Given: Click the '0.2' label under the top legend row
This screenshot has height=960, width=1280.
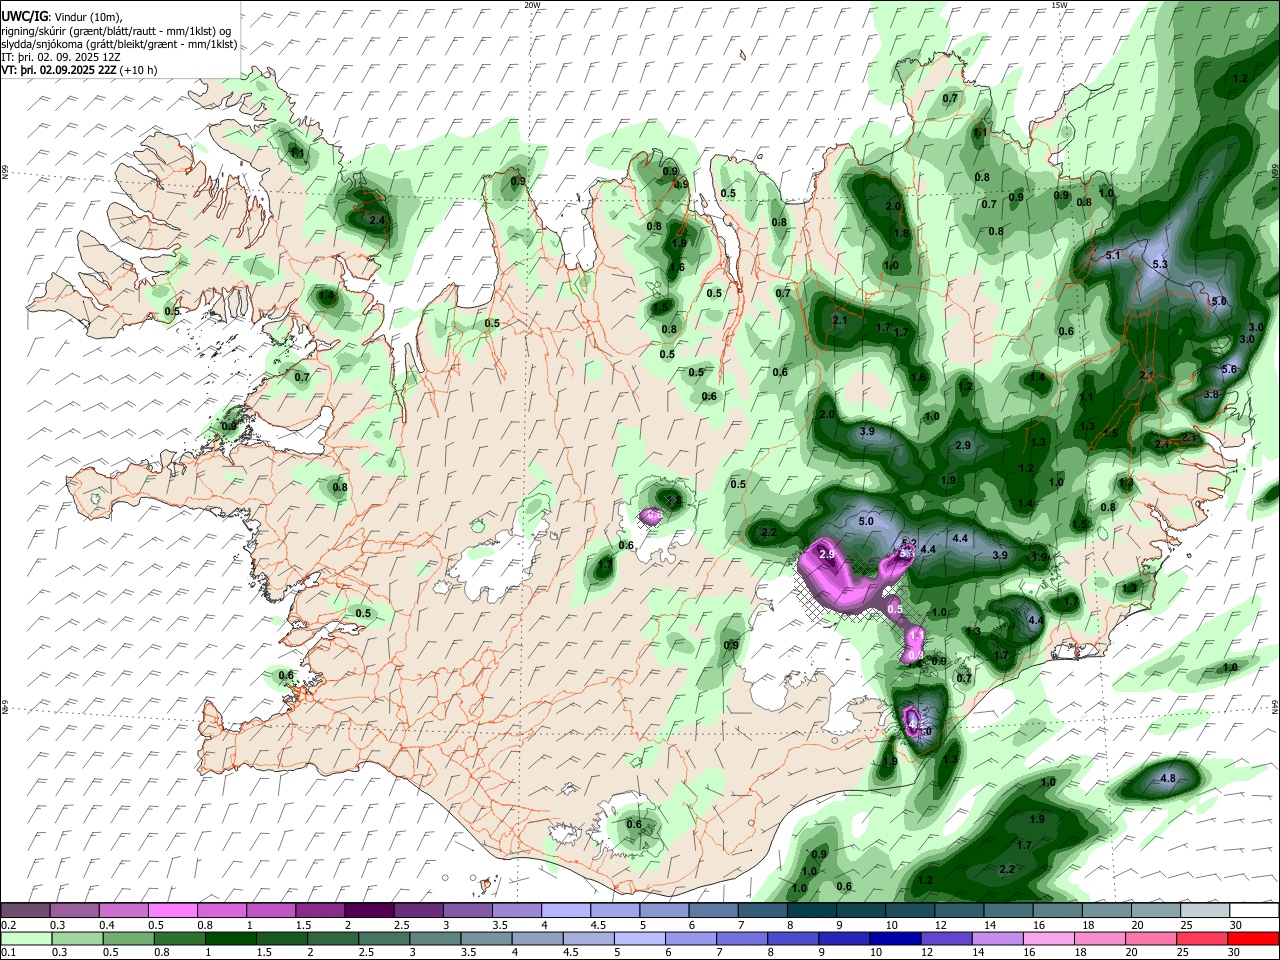Looking at the screenshot, I should (x=8, y=924).
